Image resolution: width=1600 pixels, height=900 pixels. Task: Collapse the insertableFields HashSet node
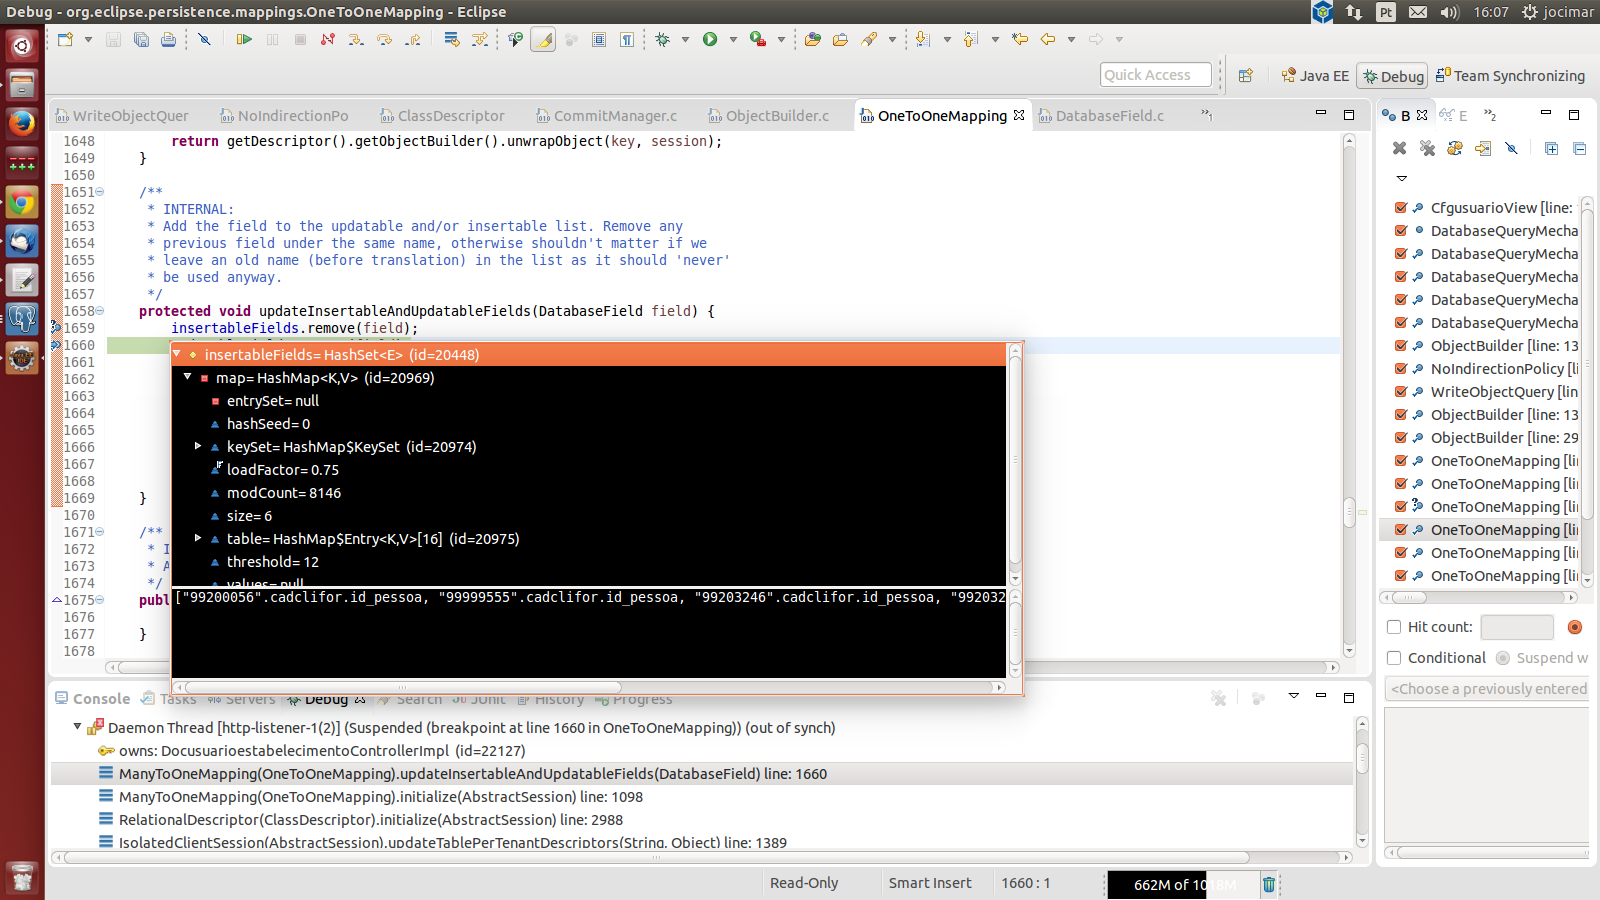177,354
